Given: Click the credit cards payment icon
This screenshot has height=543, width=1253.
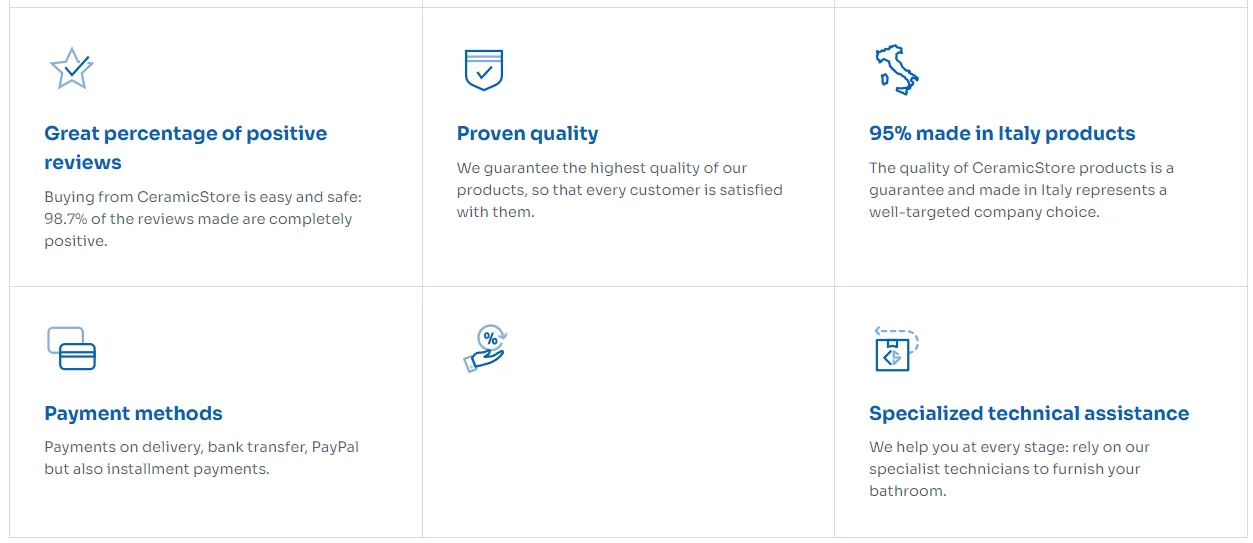Looking at the screenshot, I should [x=71, y=348].
